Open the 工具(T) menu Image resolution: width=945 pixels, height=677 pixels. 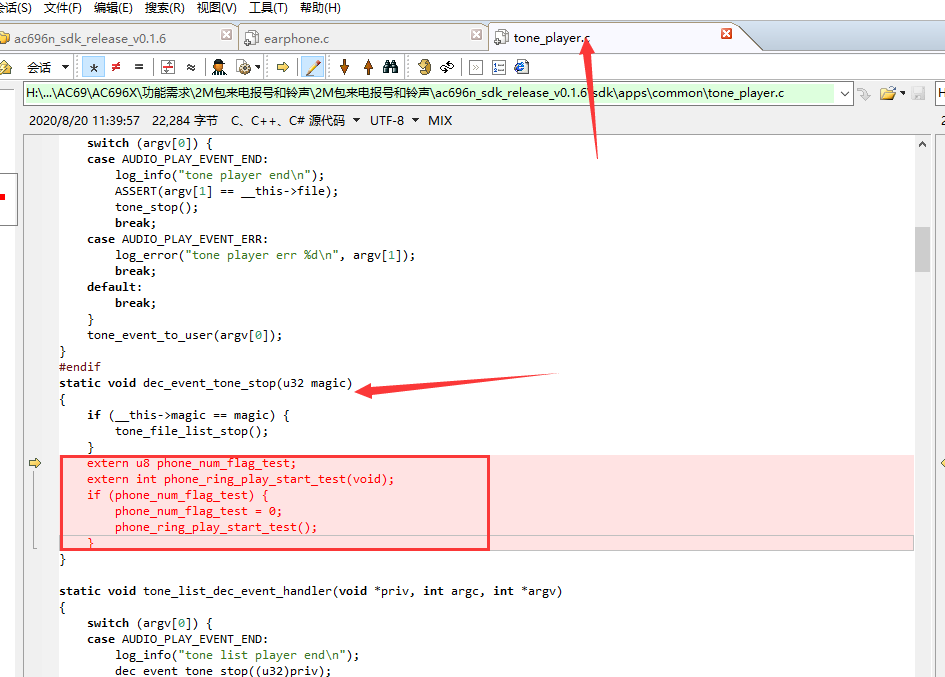(x=268, y=8)
